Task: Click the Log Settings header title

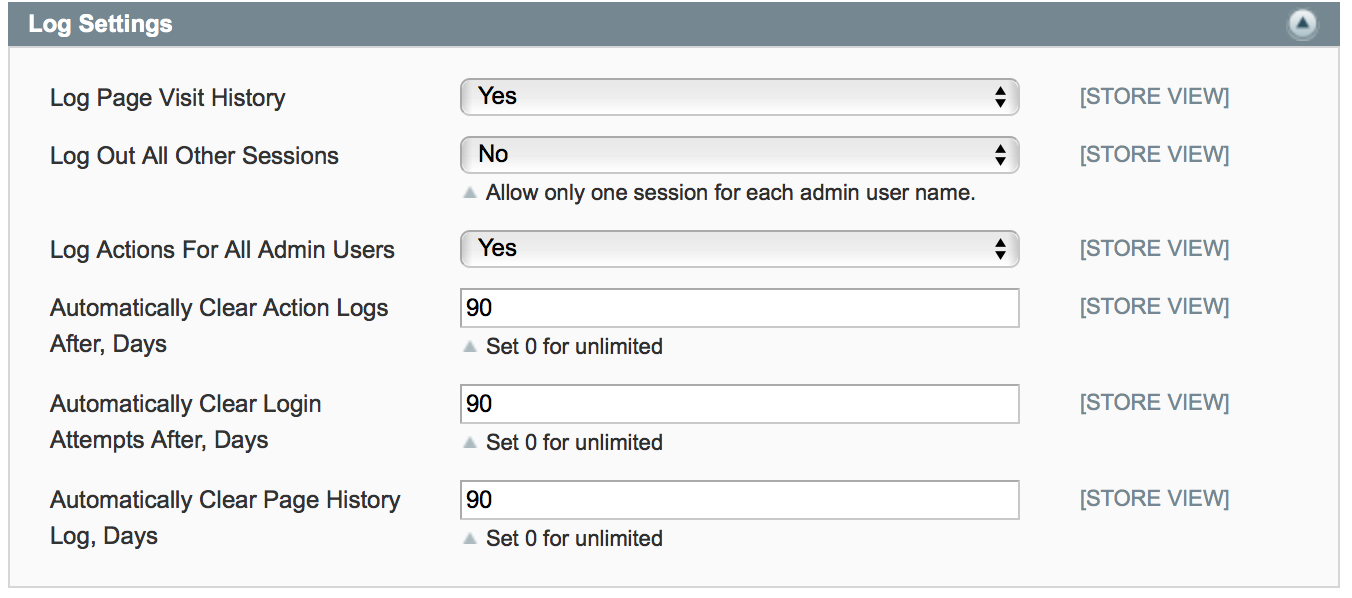Action: [100, 24]
